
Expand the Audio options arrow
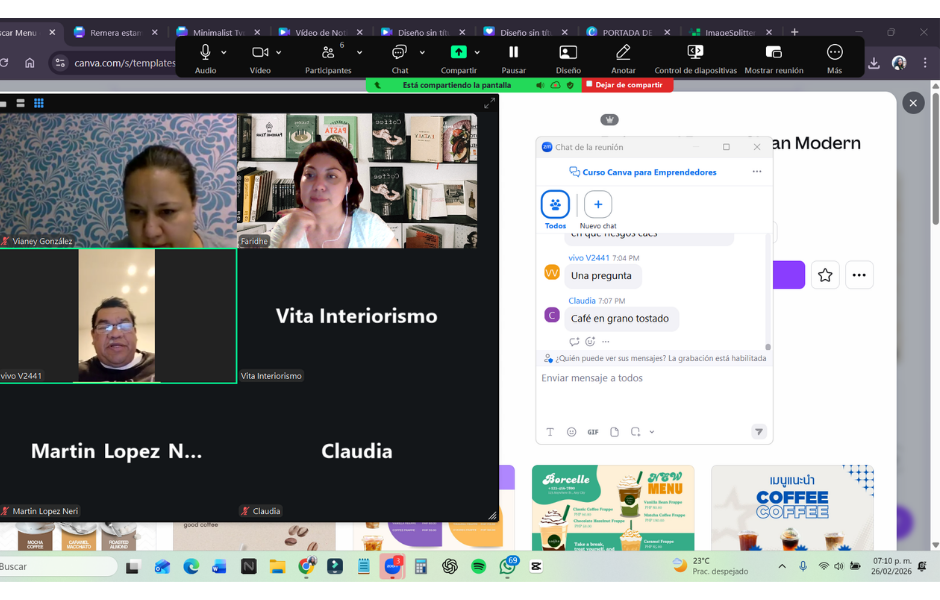tap(224, 53)
